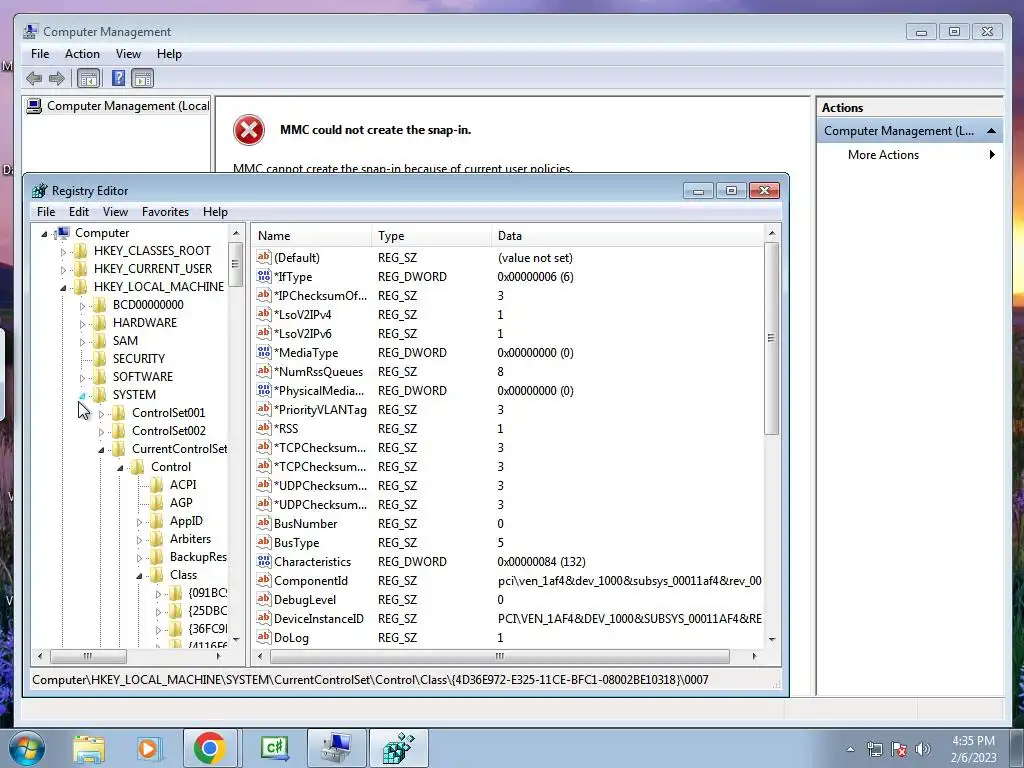Click the registry values vertical scrollbar thumb

[x=771, y=338]
